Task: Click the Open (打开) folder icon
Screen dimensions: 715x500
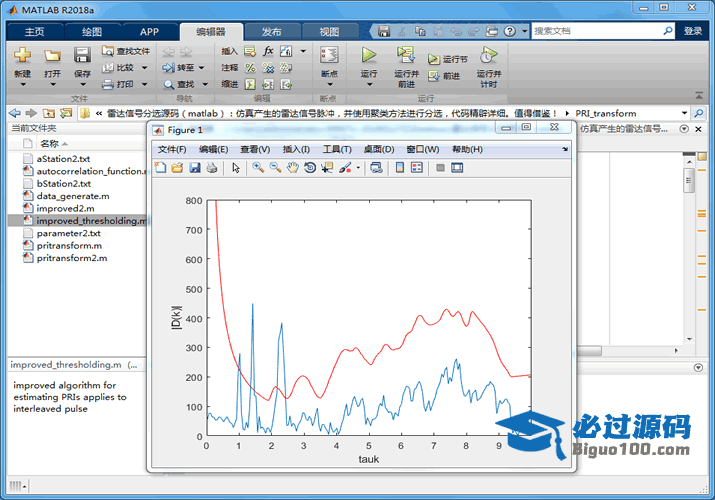Action: 52,56
